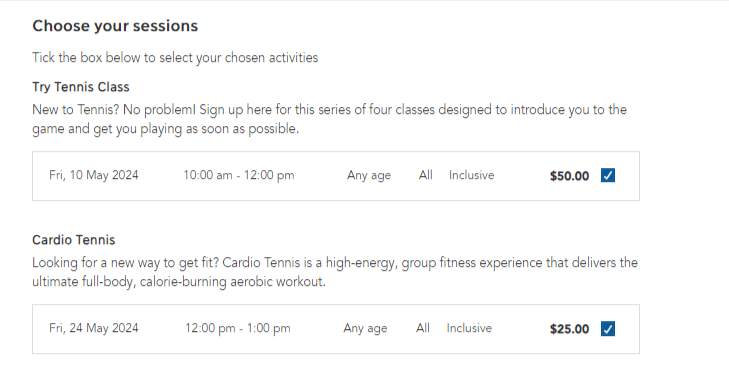Click the Fri, 10 May 2024 date
The height and width of the screenshot is (367, 729).
93,175
